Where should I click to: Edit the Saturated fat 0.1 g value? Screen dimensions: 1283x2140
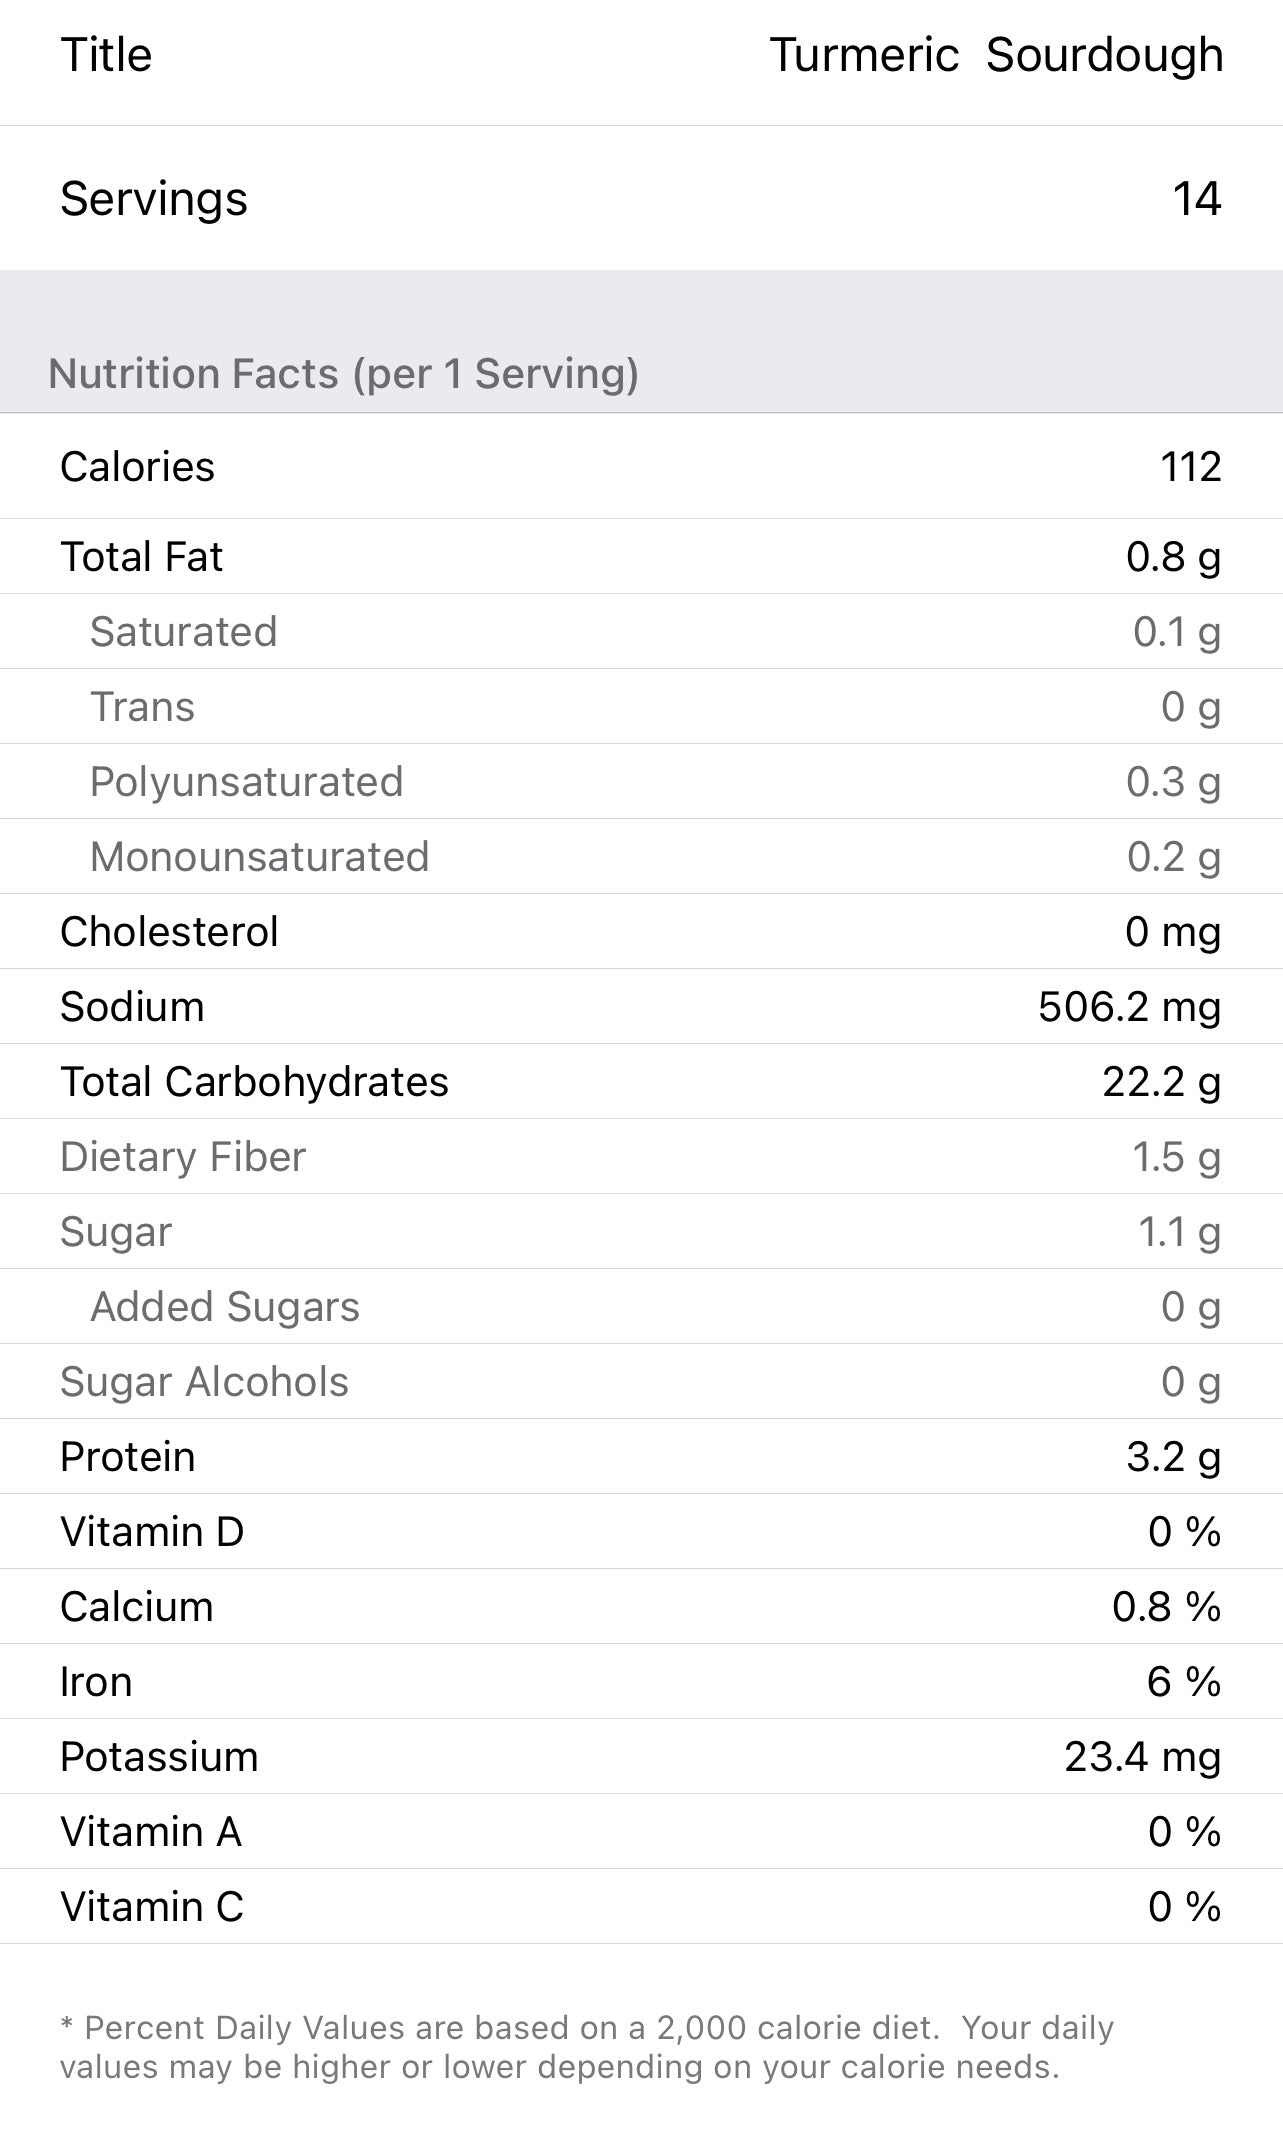[x=1176, y=632]
